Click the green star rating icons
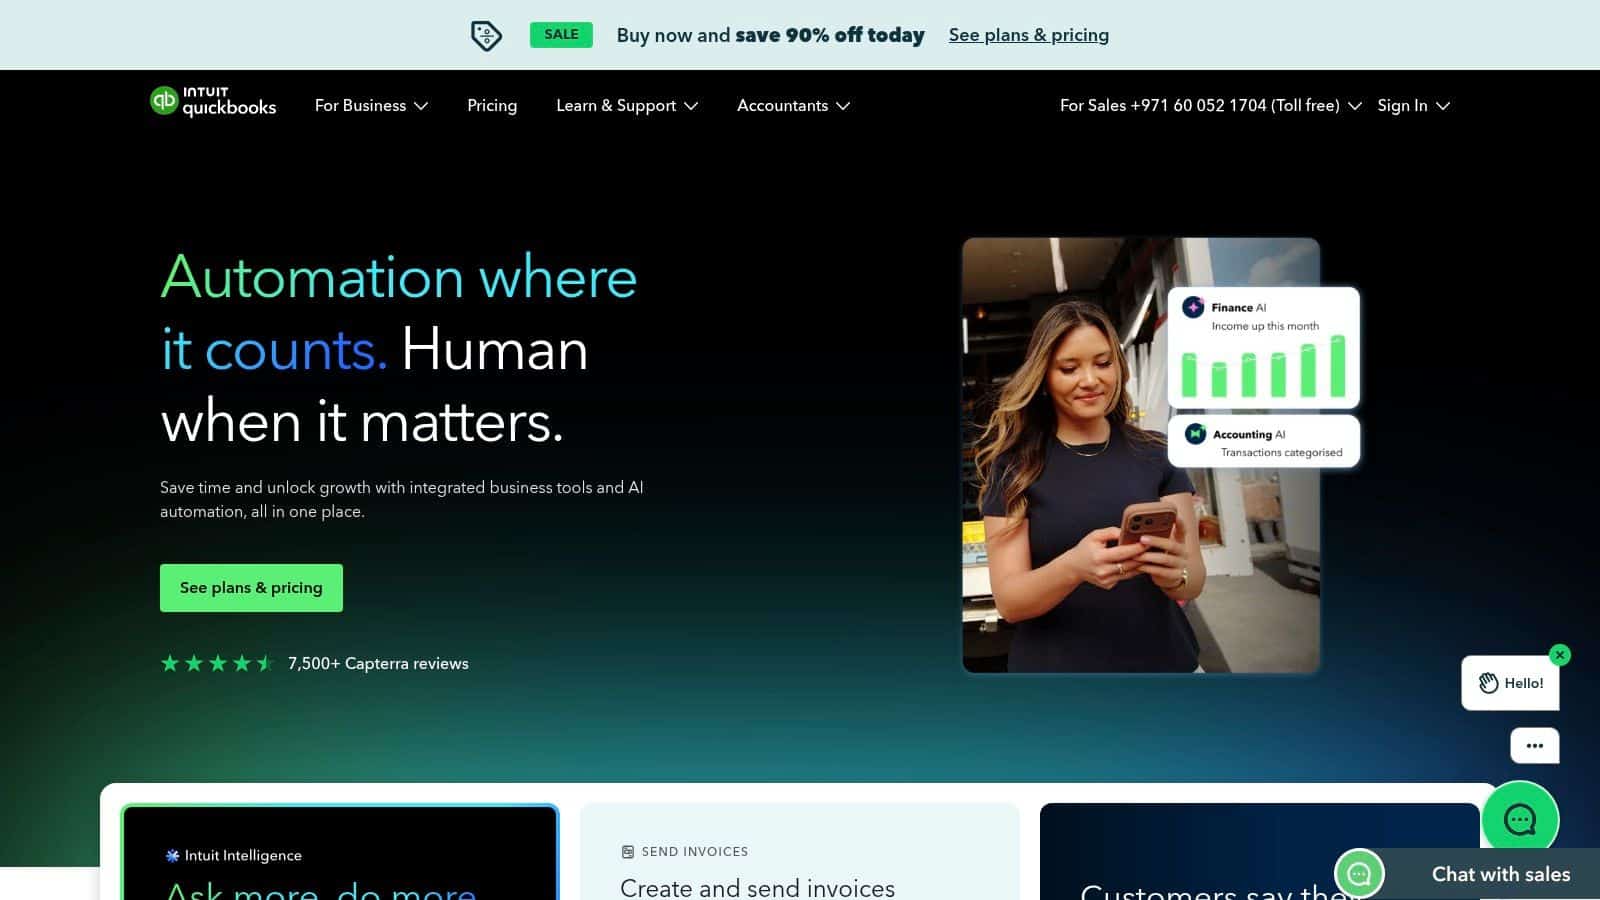 pyautogui.click(x=217, y=663)
